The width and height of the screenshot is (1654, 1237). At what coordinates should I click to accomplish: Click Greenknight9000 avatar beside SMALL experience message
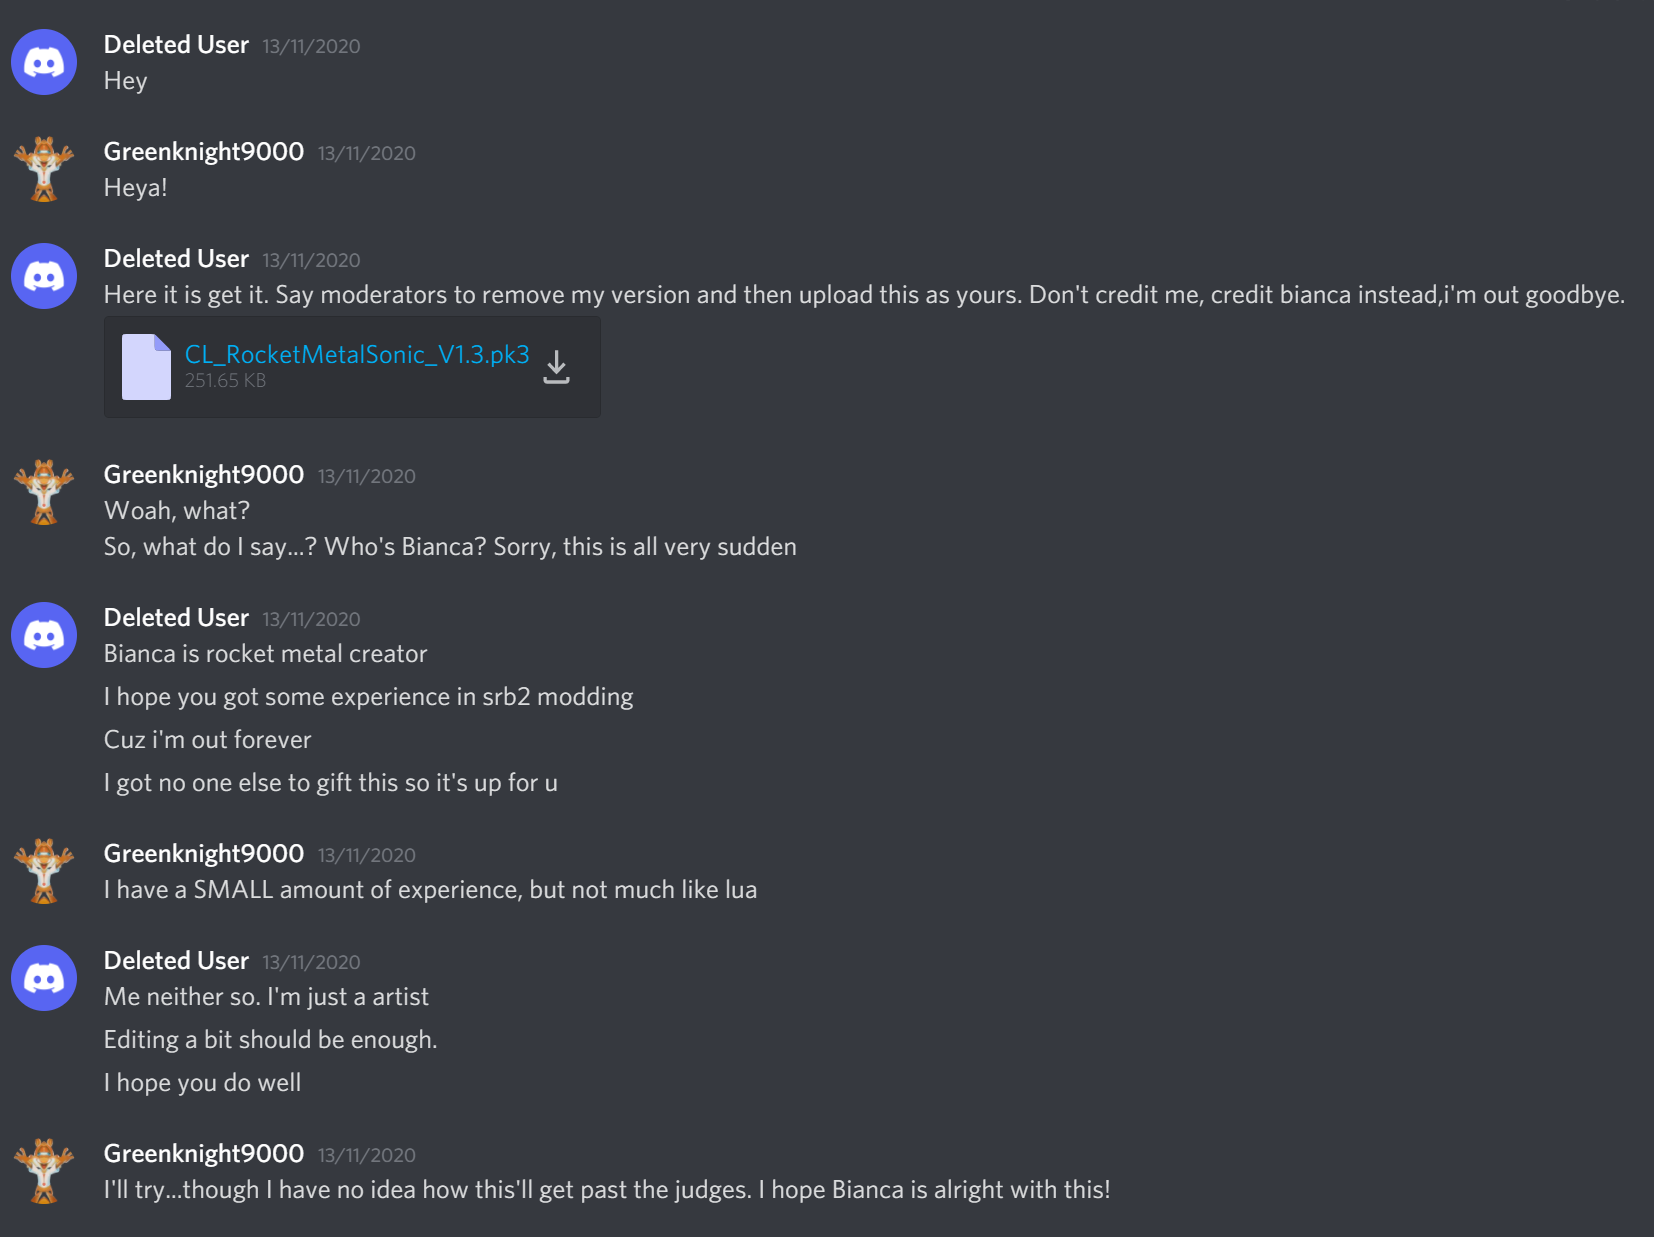click(44, 871)
